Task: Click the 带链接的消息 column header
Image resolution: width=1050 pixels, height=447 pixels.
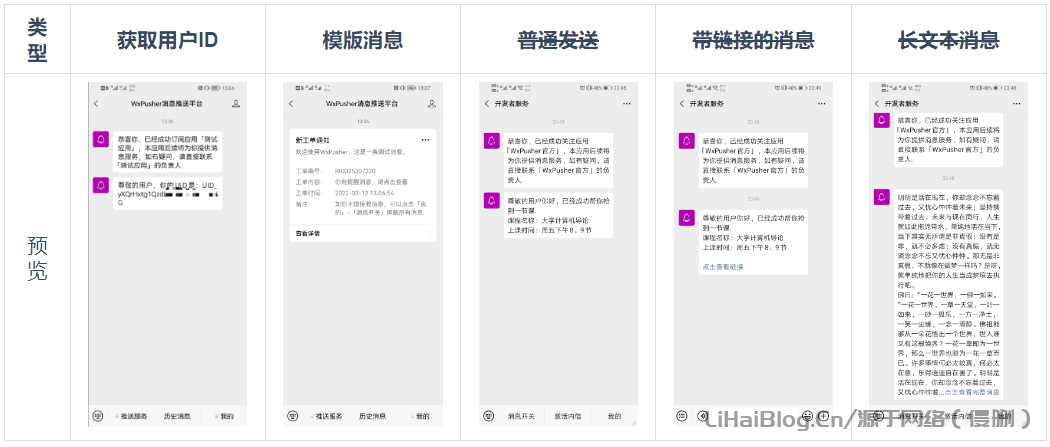Action: tap(753, 39)
